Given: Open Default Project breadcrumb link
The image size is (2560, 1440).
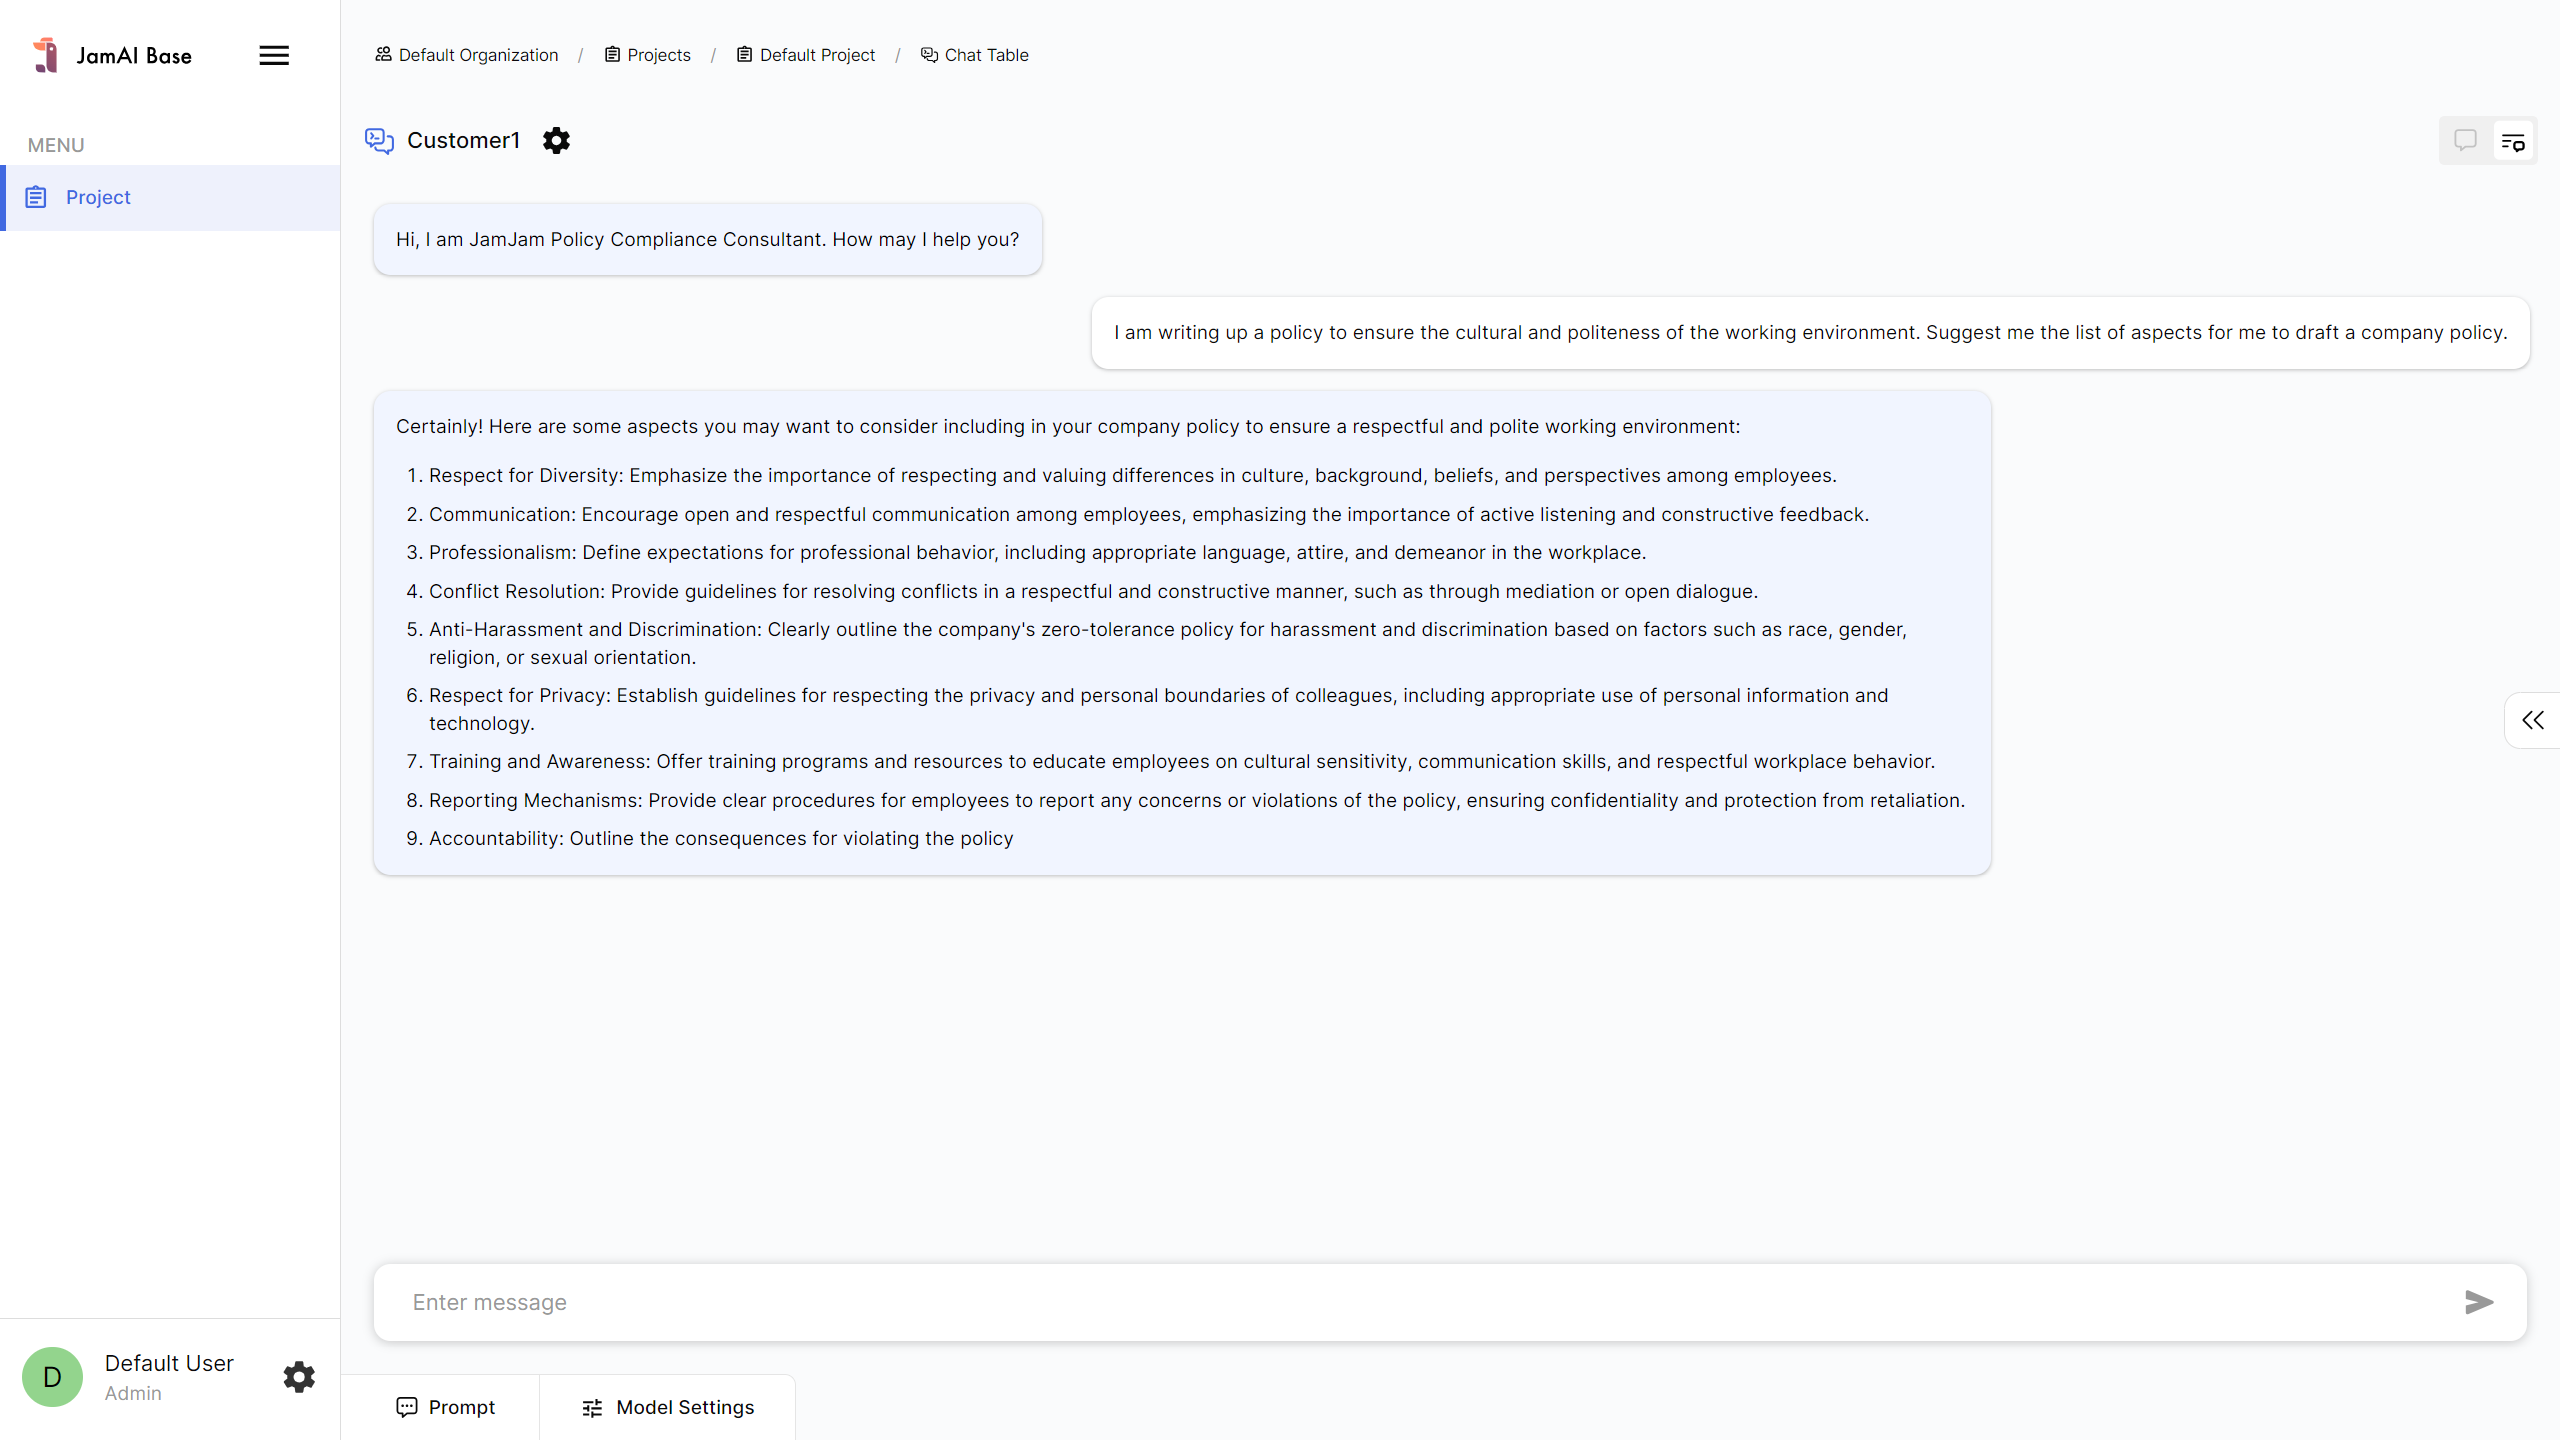Looking at the screenshot, I should 806,55.
